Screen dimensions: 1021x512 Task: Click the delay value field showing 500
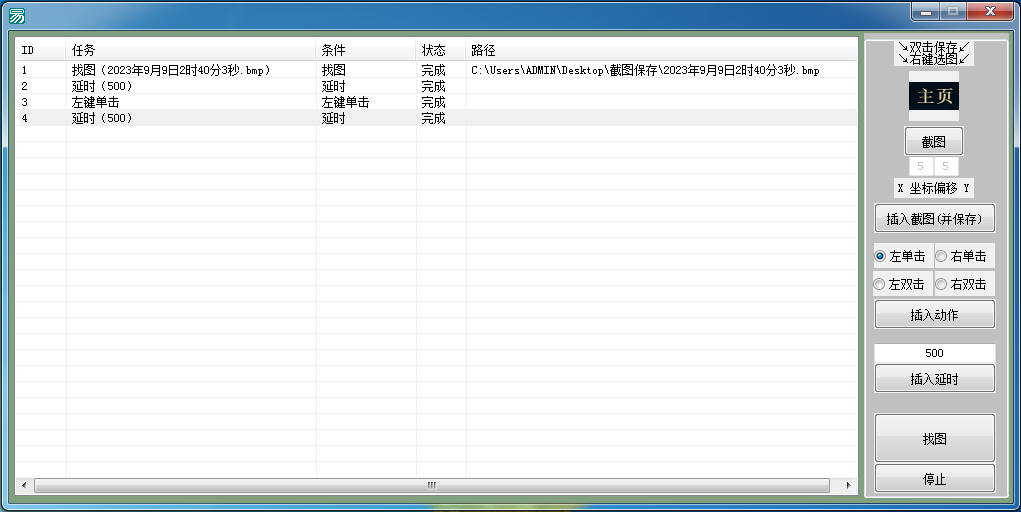934,353
